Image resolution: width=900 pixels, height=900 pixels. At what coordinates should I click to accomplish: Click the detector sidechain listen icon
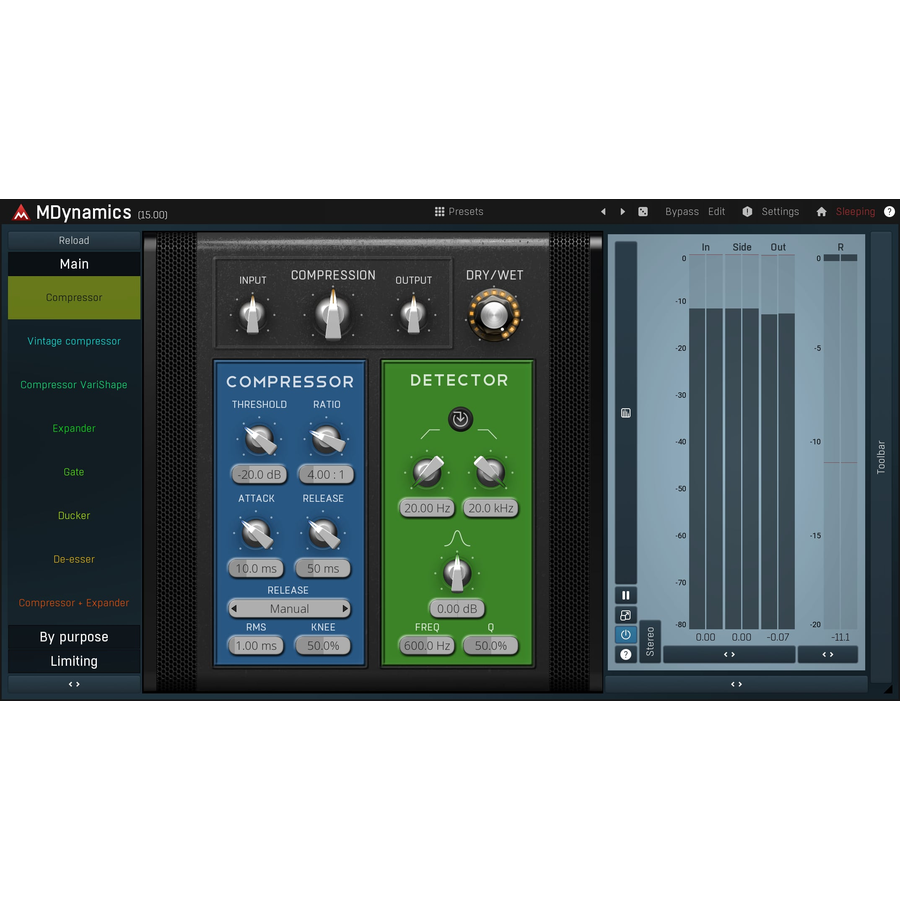[460, 419]
